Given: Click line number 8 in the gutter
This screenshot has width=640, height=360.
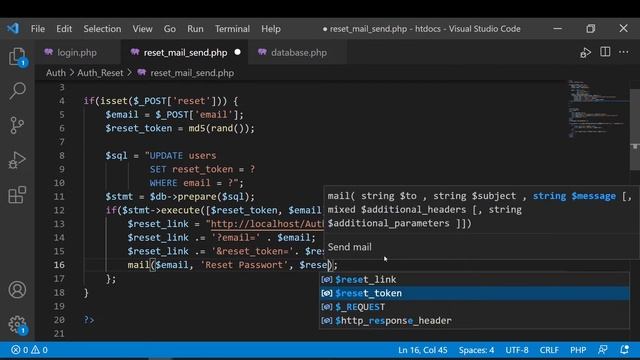Looking at the screenshot, I should pos(62,156).
